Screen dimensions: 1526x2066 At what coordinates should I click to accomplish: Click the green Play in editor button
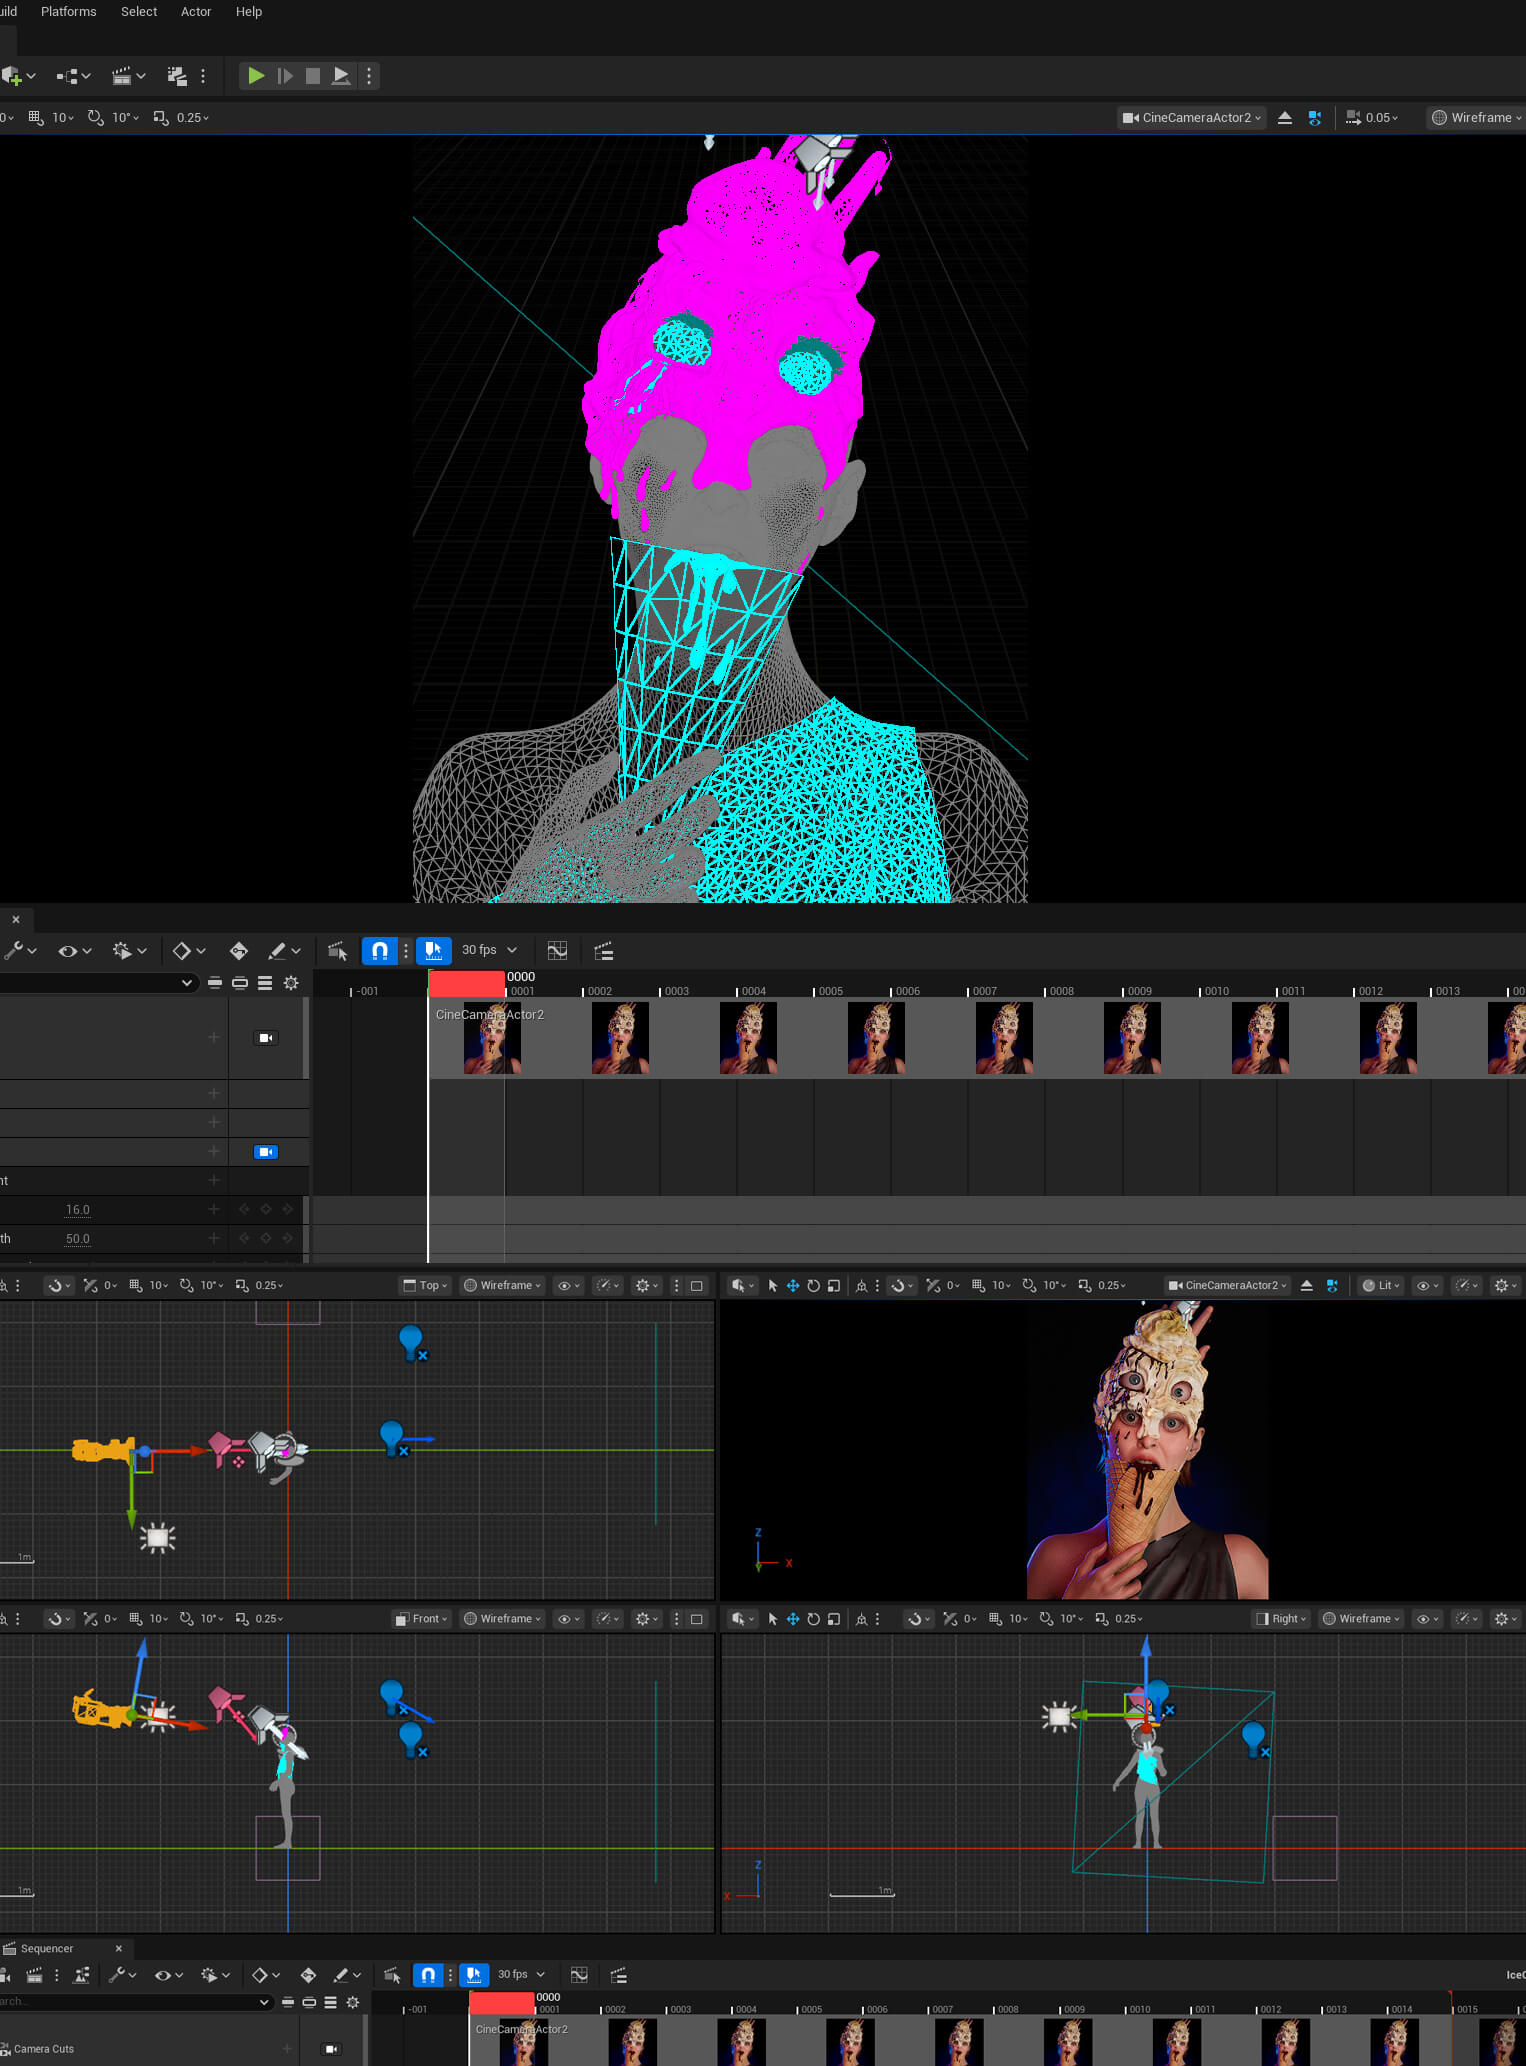[256, 76]
